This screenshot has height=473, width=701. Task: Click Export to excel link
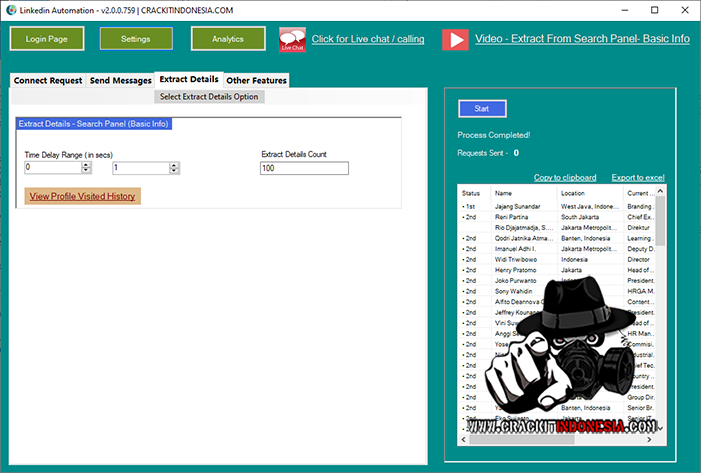click(638, 177)
